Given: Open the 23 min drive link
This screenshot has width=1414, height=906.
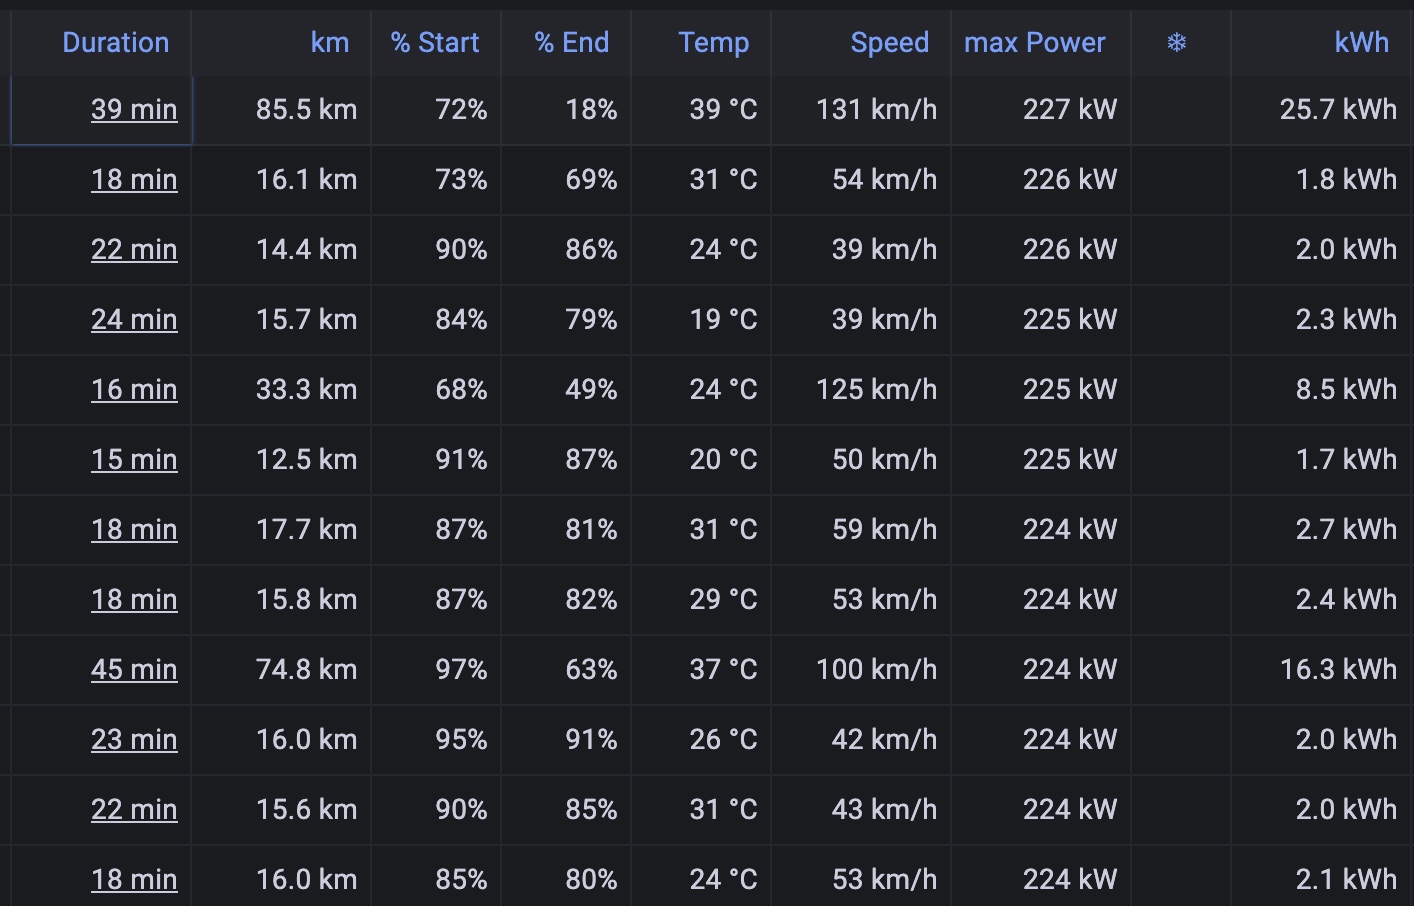Looking at the screenshot, I should 134,740.
